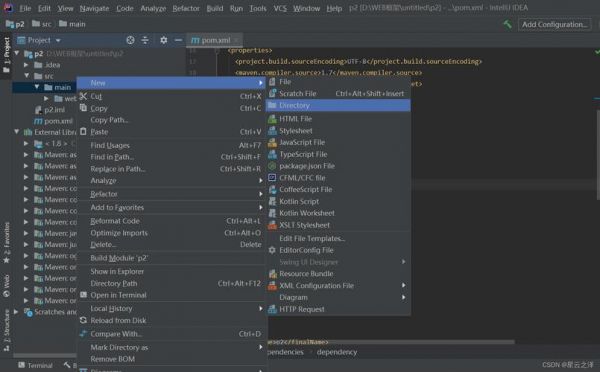Click the locate/scroll-from-source target icon
Viewport: 600px width, 372px height.
click(x=130, y=40)
